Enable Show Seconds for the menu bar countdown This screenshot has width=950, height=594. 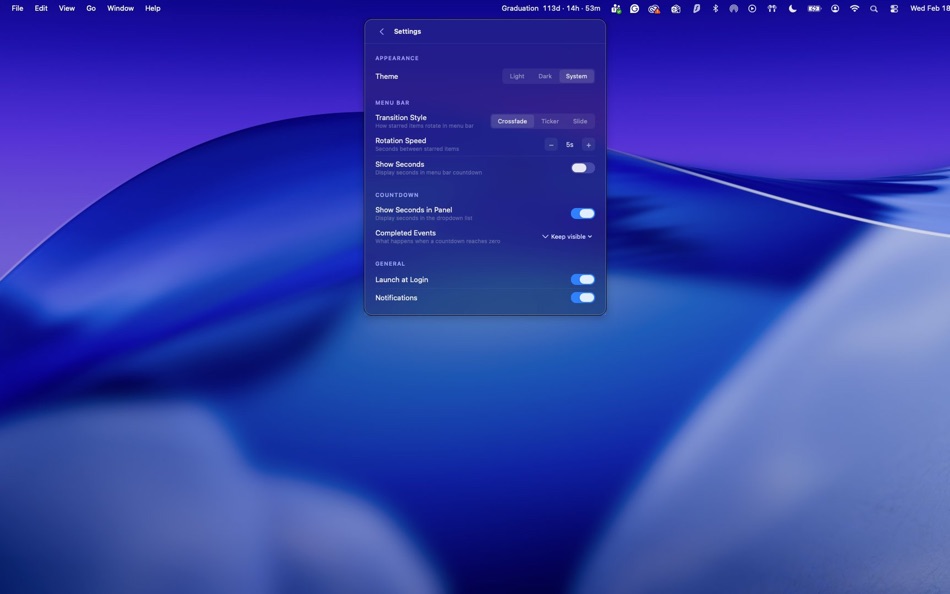(583, 167)
